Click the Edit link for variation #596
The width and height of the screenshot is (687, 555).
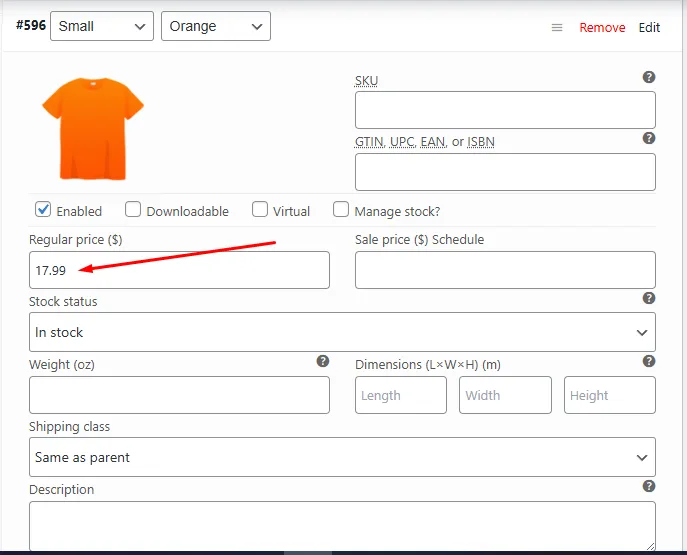tap(649, 28)
